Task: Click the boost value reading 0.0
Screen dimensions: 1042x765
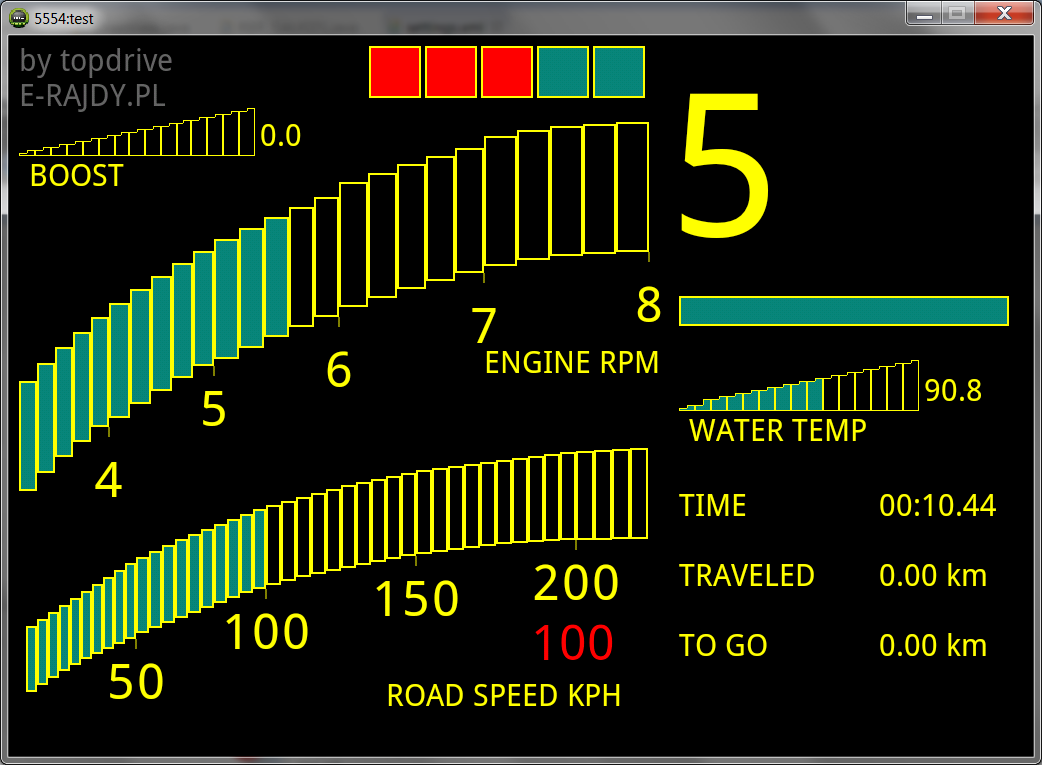Action: [281, 135]
